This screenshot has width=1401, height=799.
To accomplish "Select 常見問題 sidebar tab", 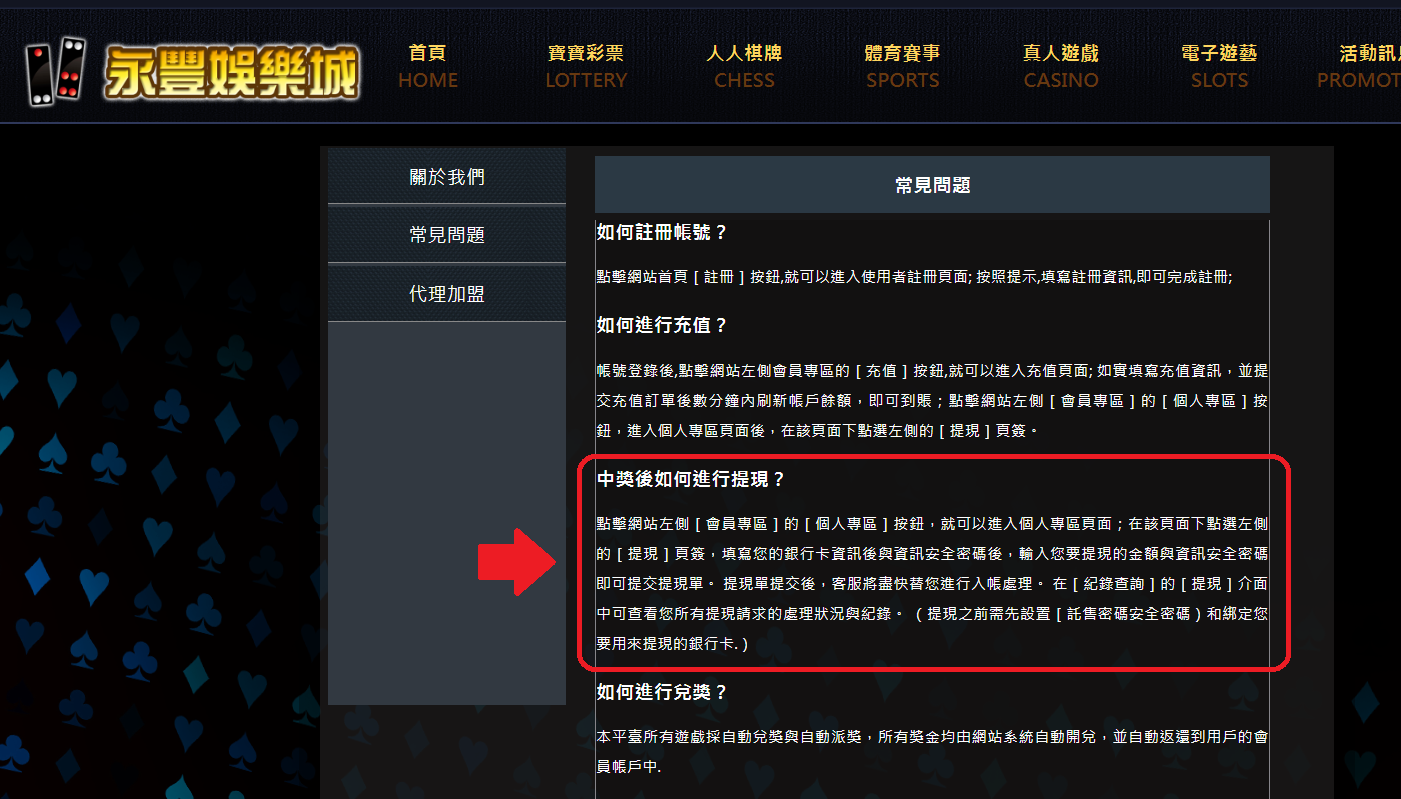I will [447, 235].
